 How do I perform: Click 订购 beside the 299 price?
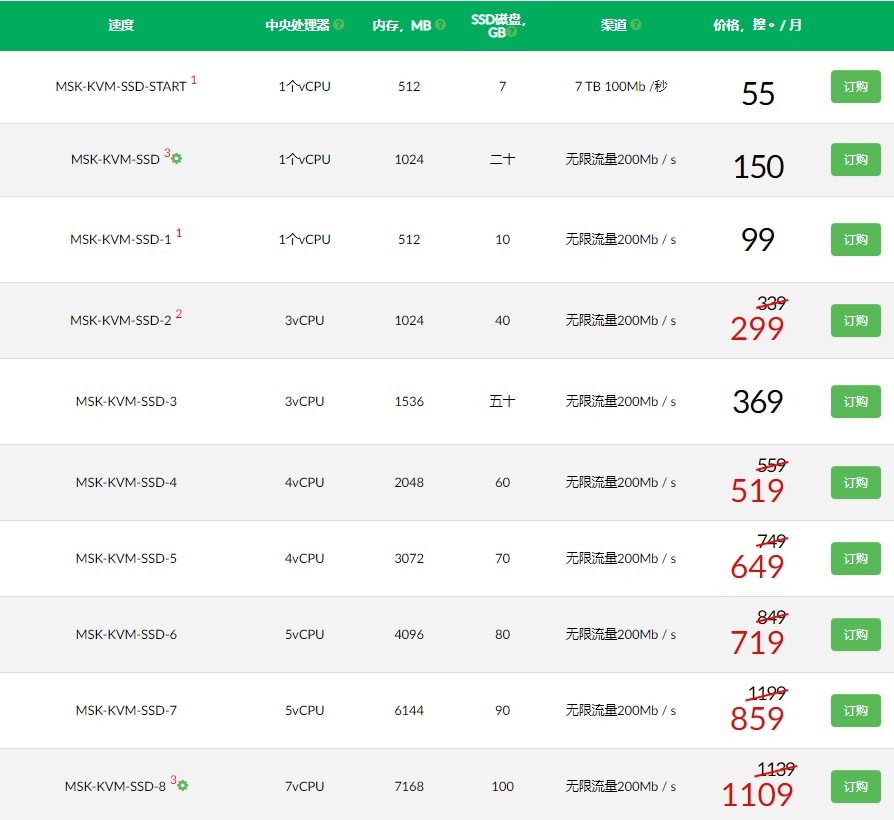pos(855,320)
